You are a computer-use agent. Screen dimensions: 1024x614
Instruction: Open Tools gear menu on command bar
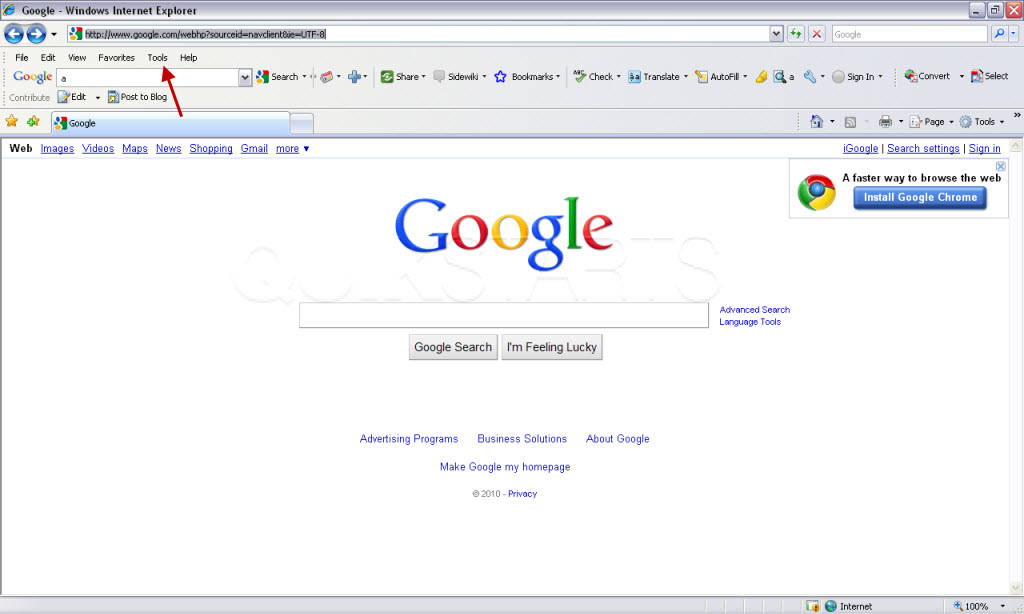point(982,121)
